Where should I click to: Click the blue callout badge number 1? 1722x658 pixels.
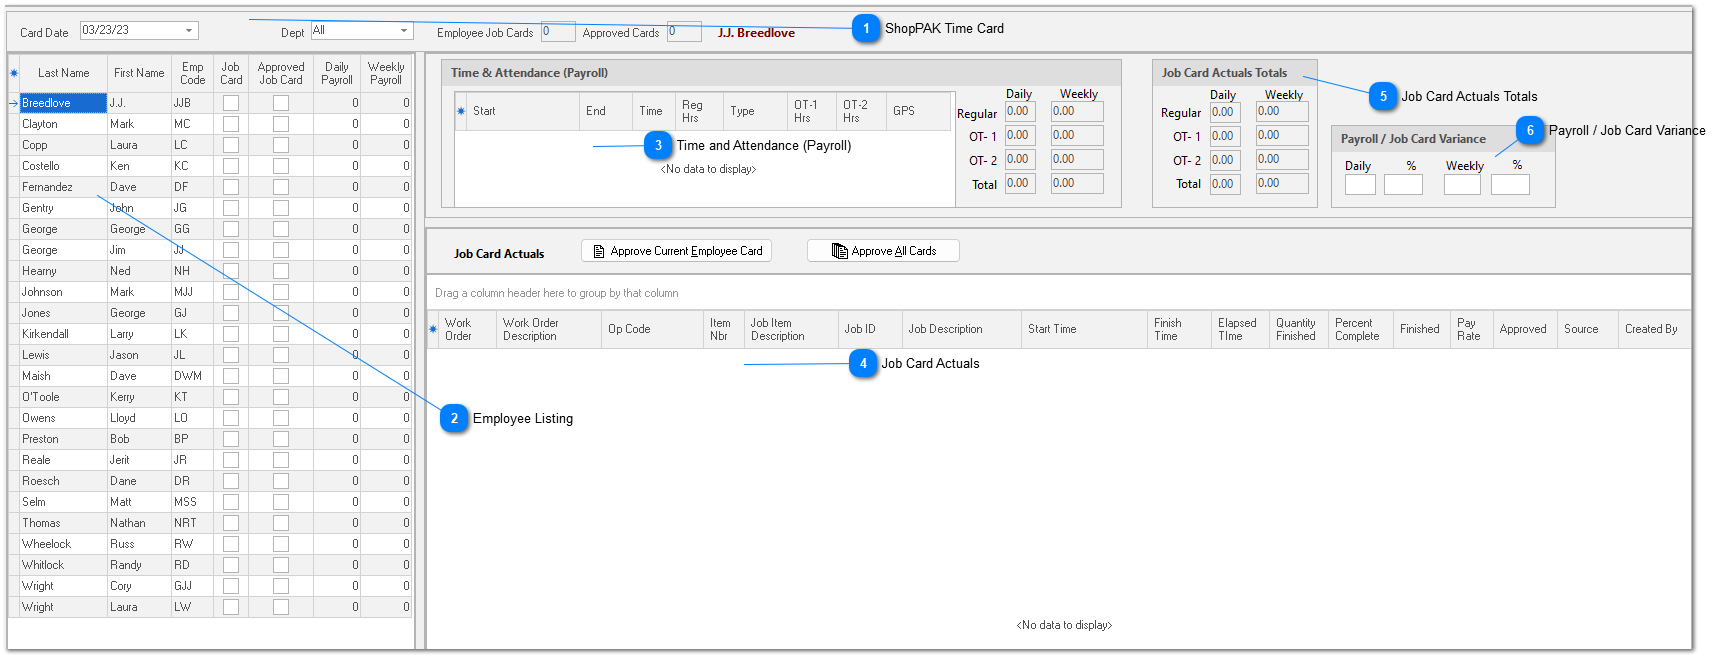click(866, 29)
